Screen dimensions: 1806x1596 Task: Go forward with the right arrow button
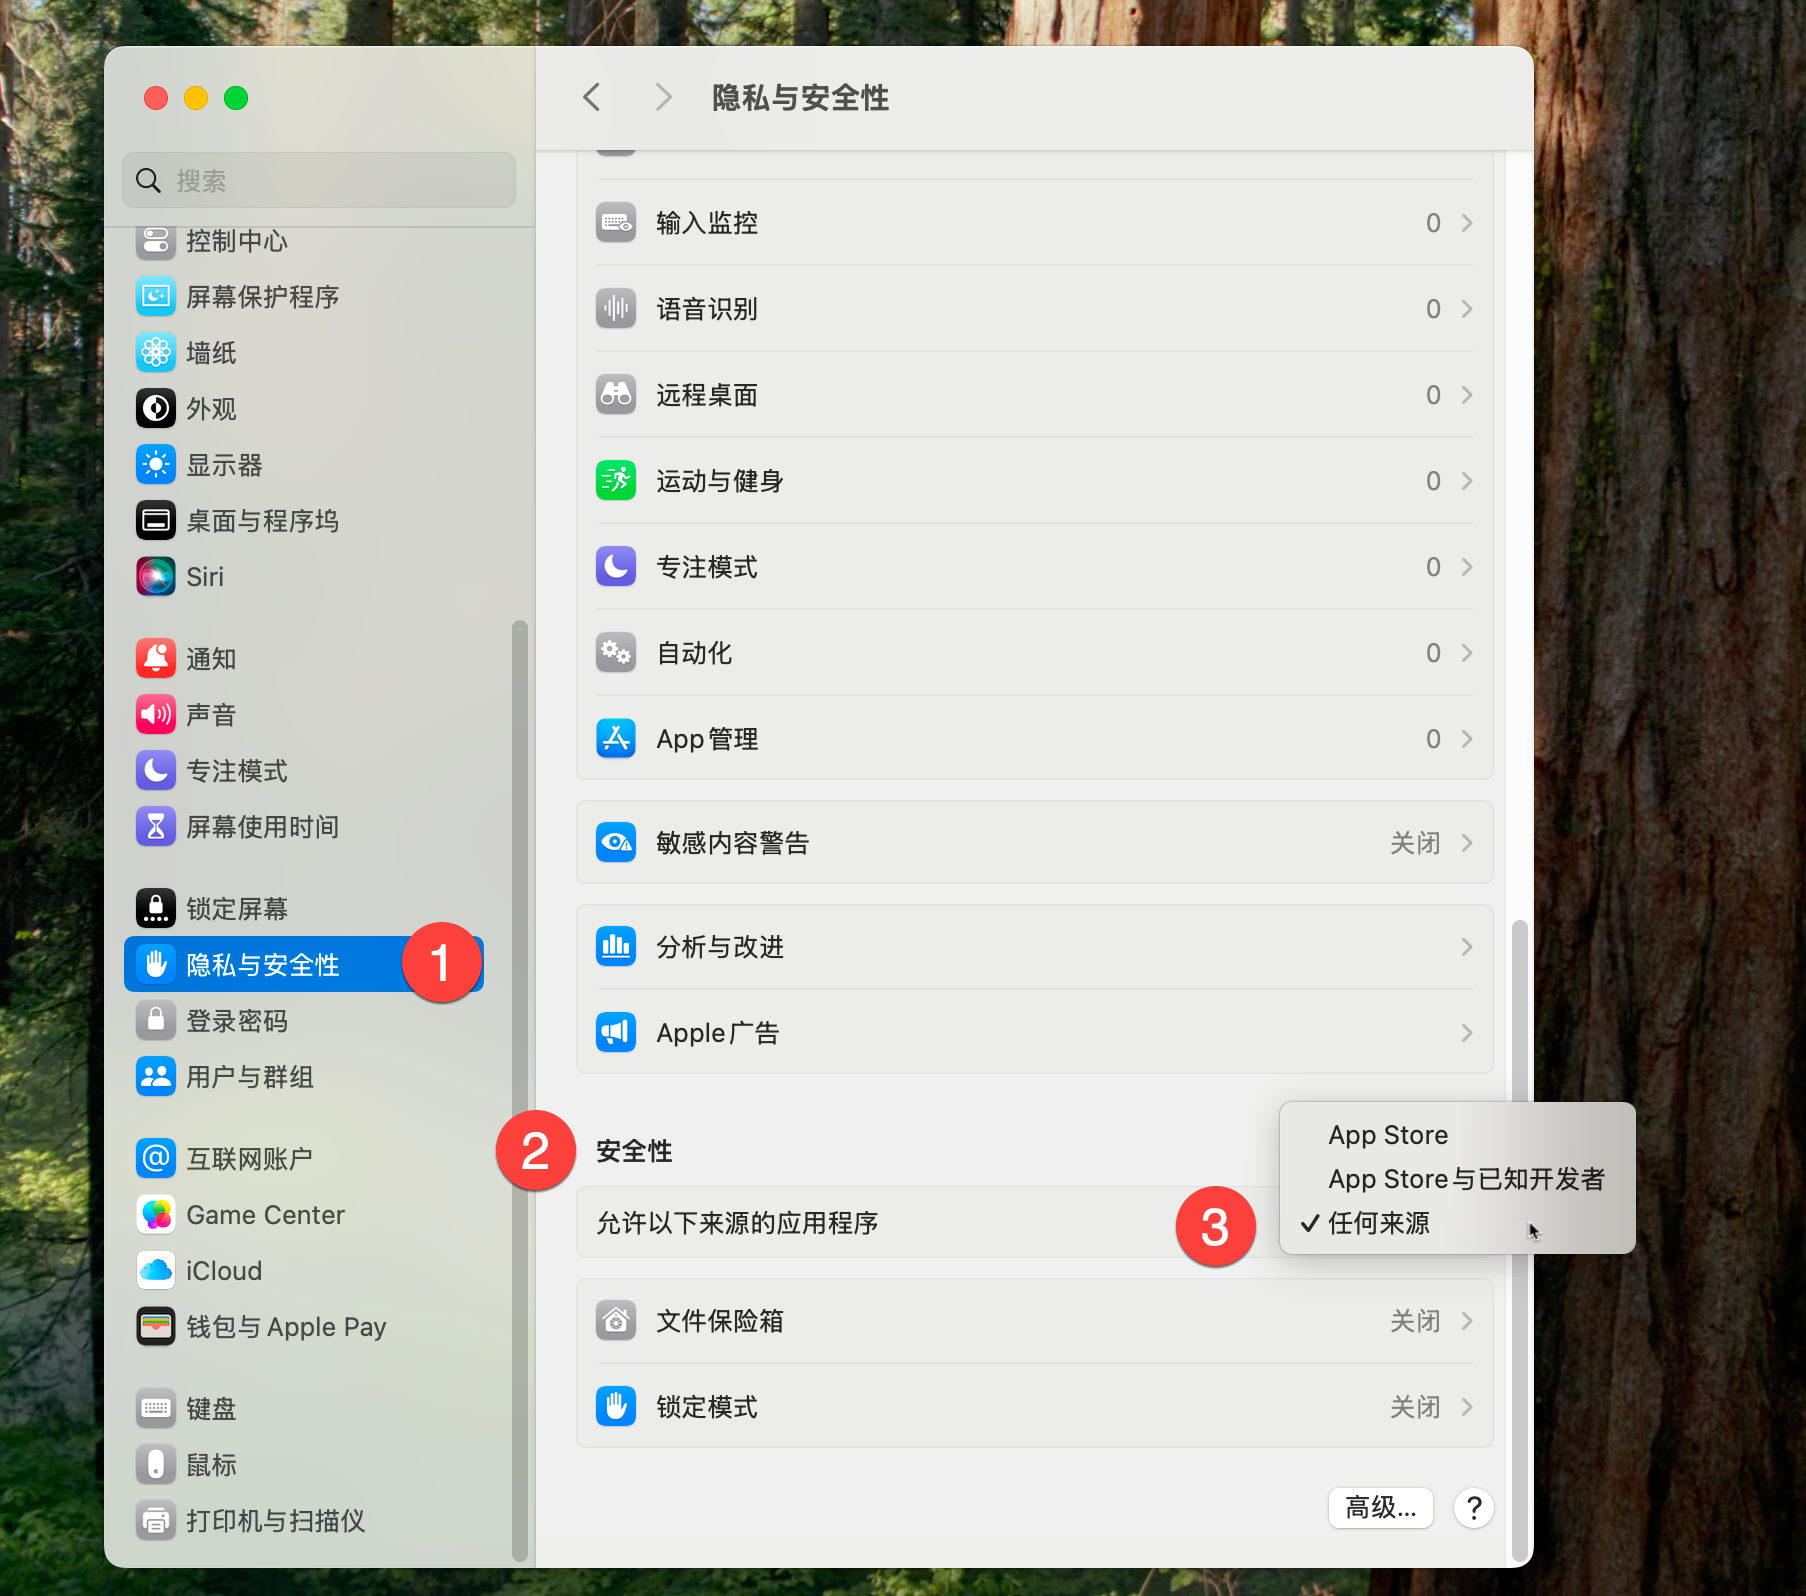pos(662,97)
